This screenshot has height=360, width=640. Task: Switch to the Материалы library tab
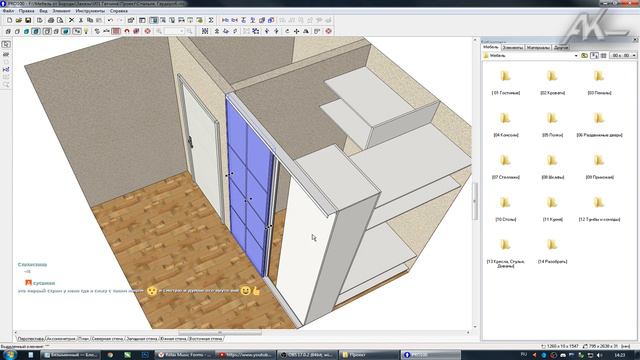[x=538, y=47]
